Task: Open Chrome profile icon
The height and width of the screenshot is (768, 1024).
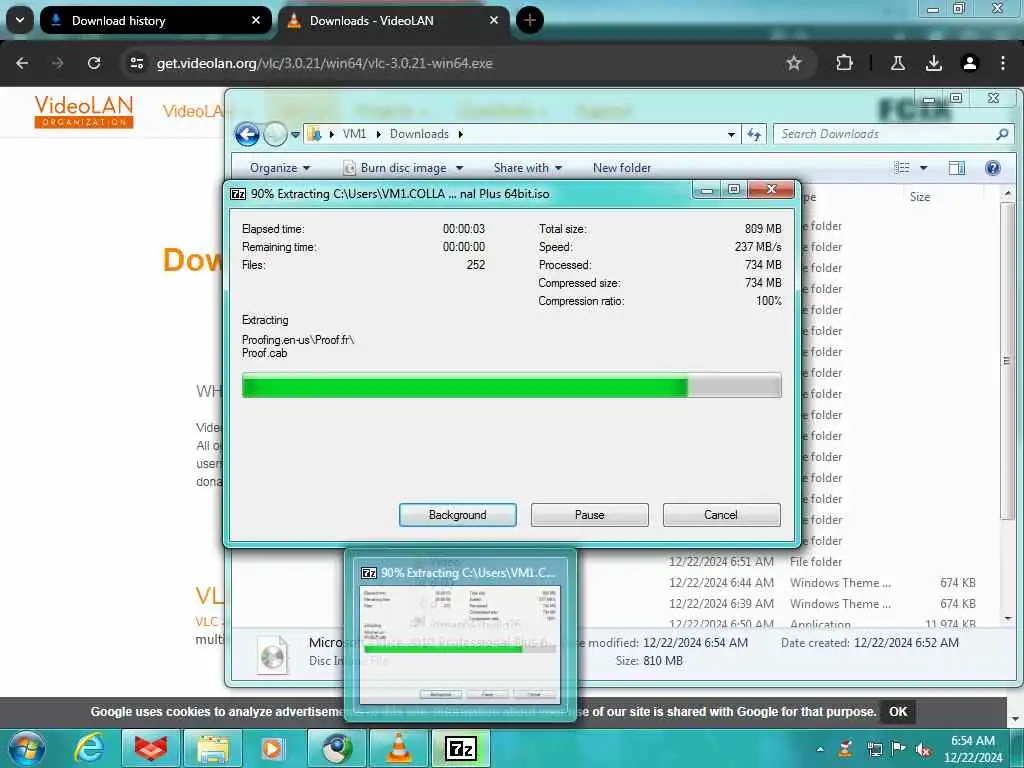Action: [x=970, y=63]
